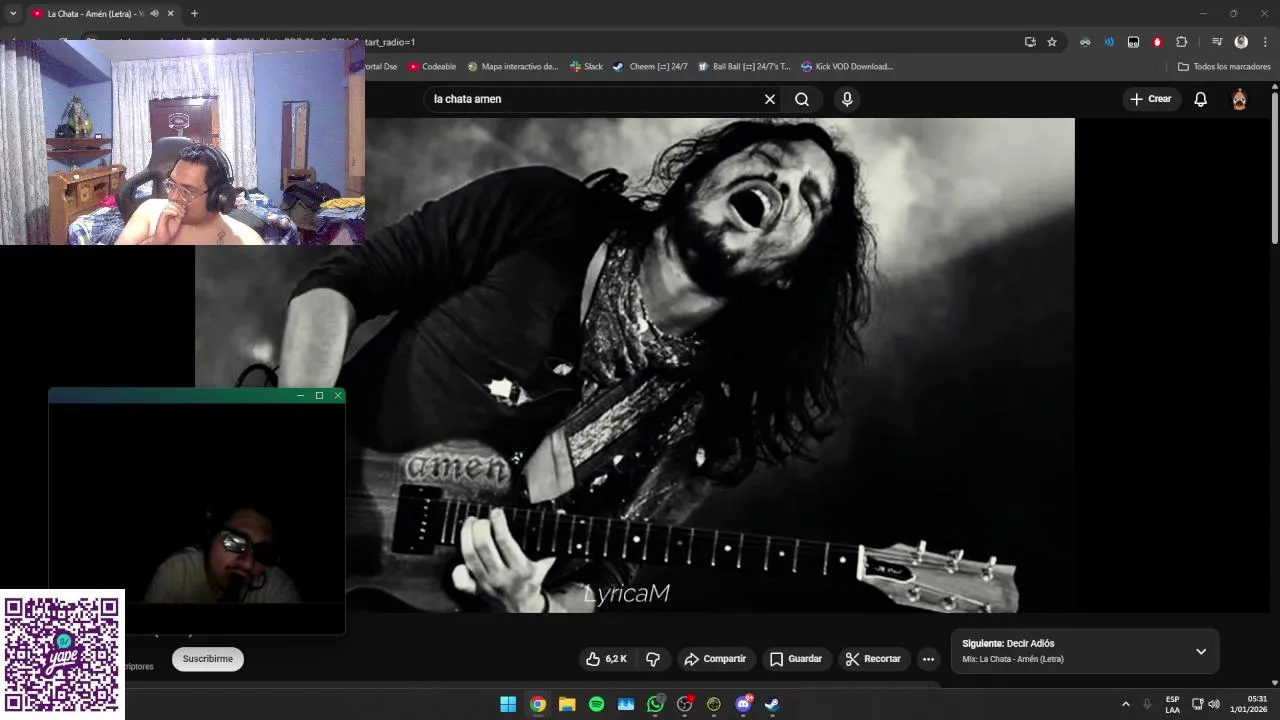Click the install app icon in address bar
Screen dimensions: 1280x720
pos(1030,42)
